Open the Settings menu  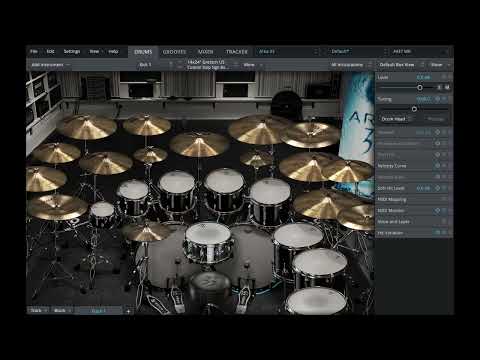point(72,51)
